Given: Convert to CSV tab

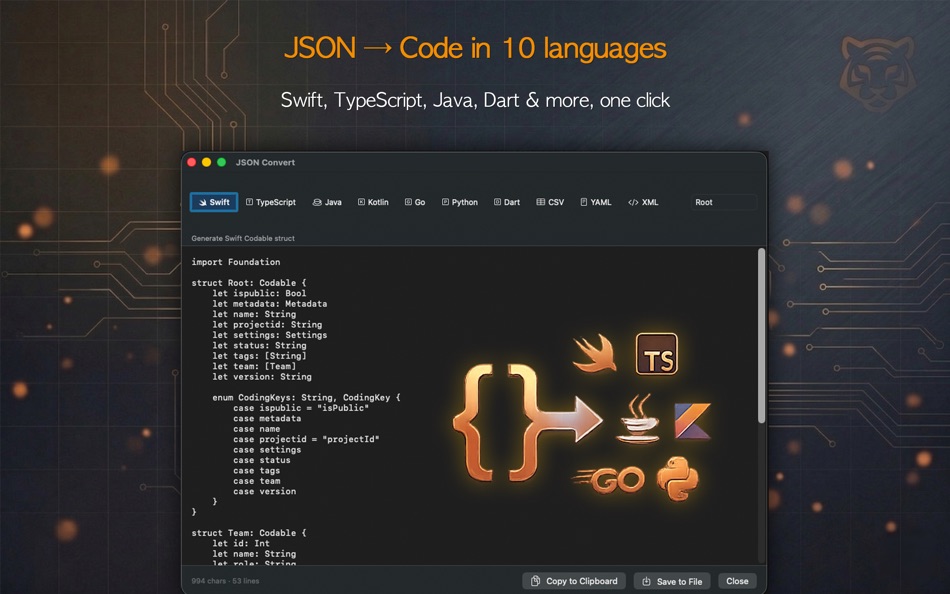Looking at the screenshot, I should pyautogui.click(x=550, y=202).
